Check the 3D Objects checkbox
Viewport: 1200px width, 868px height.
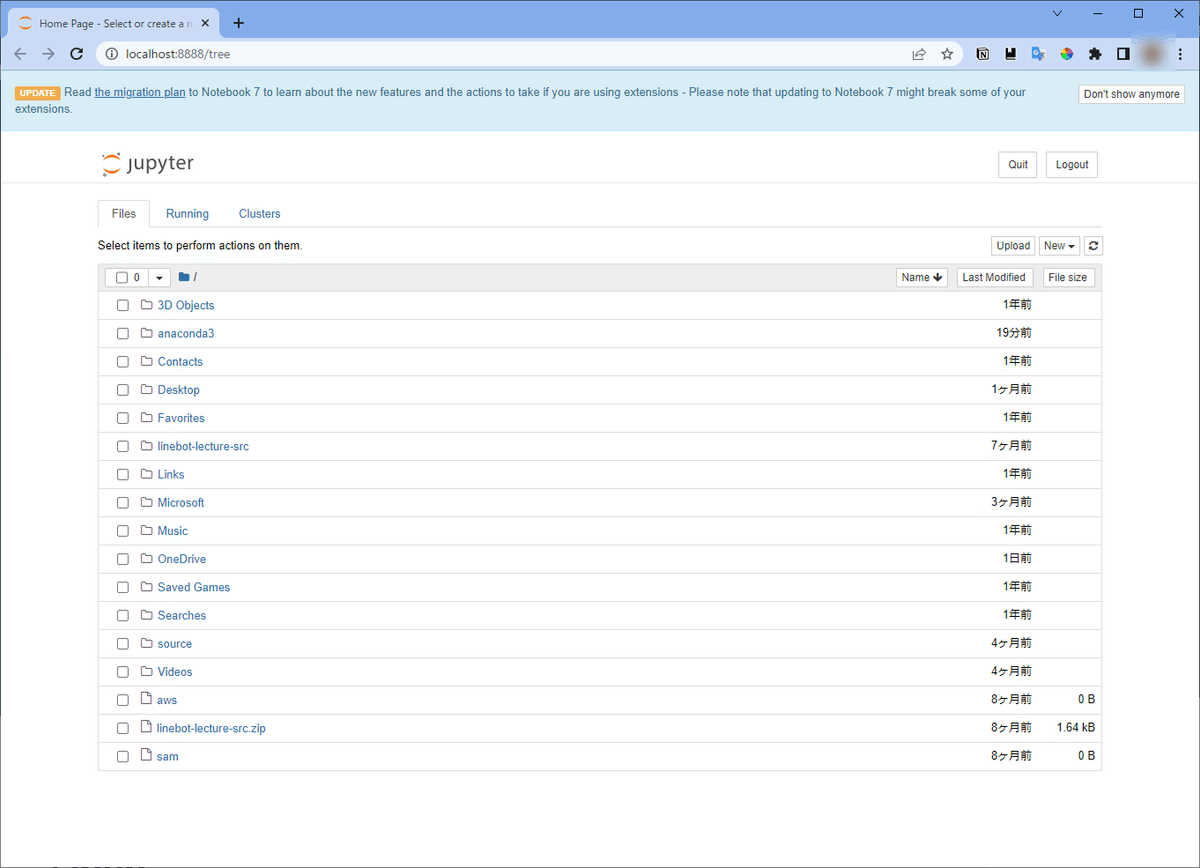[x=122, y=305]
